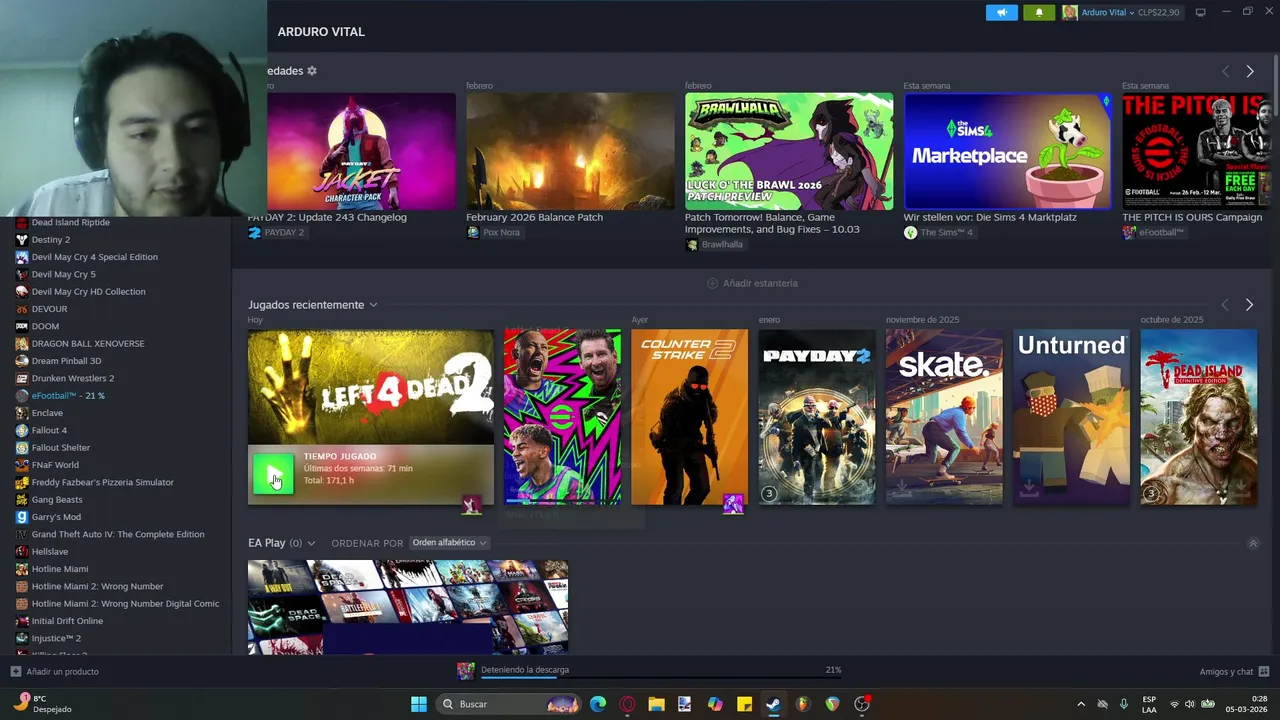Select Devil May Cry 5 in library

point(64,275)
